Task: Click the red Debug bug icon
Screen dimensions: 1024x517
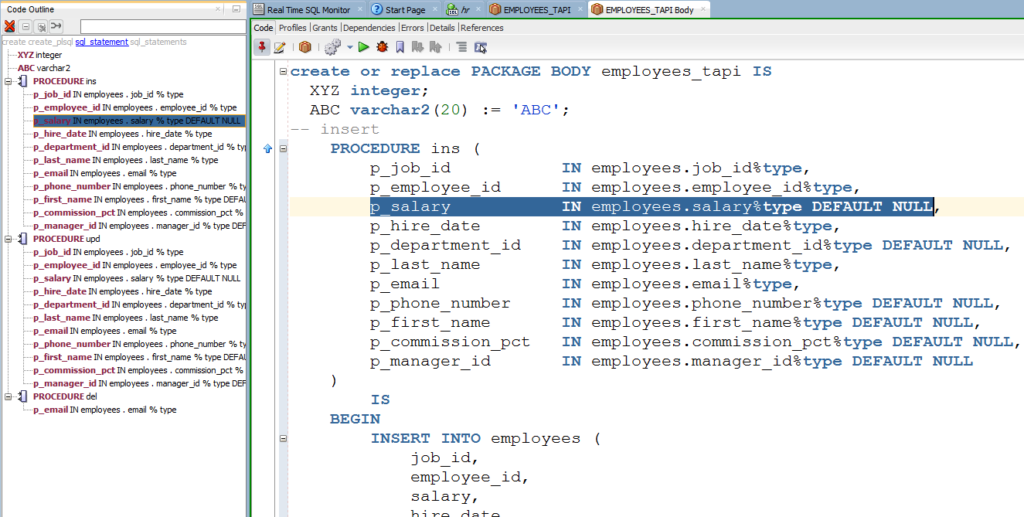Action: (x=381, y=47)
